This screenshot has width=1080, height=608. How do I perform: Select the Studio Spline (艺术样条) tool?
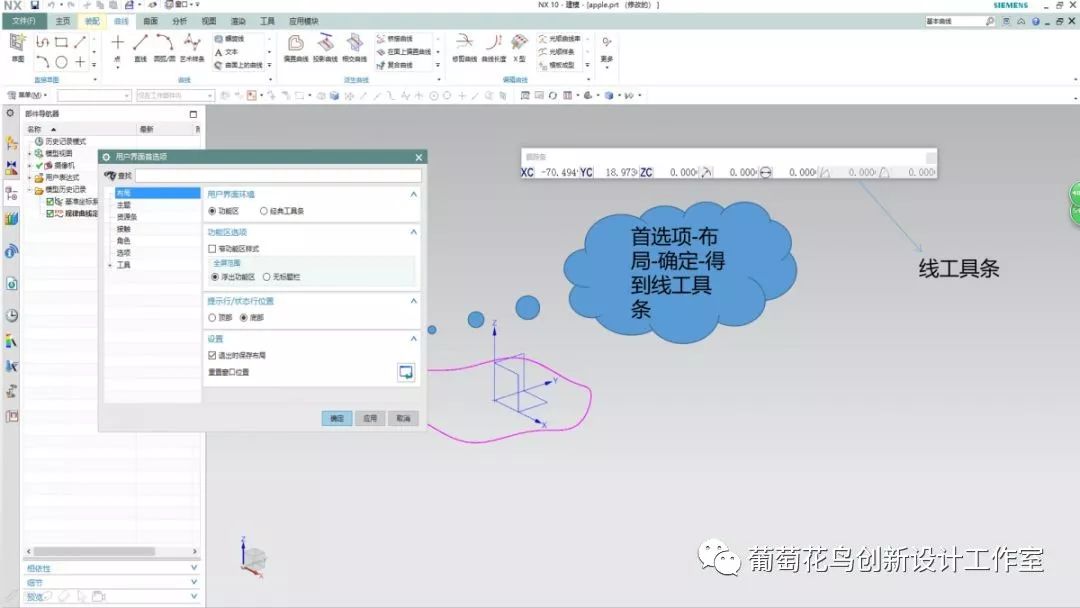[192, 48]
